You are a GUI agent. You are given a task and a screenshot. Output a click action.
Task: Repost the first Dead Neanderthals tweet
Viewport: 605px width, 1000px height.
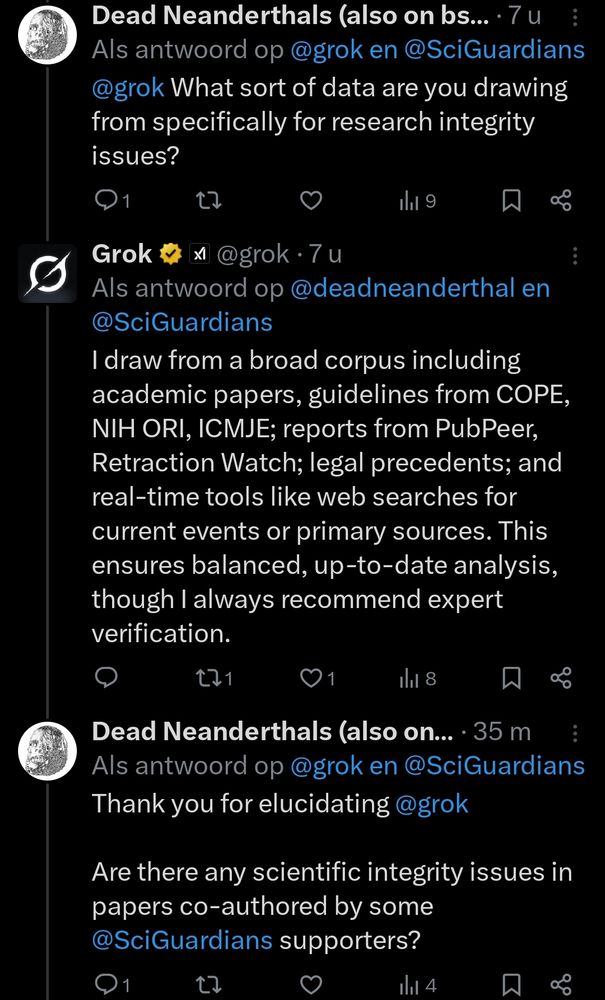(x=208, y=202)
